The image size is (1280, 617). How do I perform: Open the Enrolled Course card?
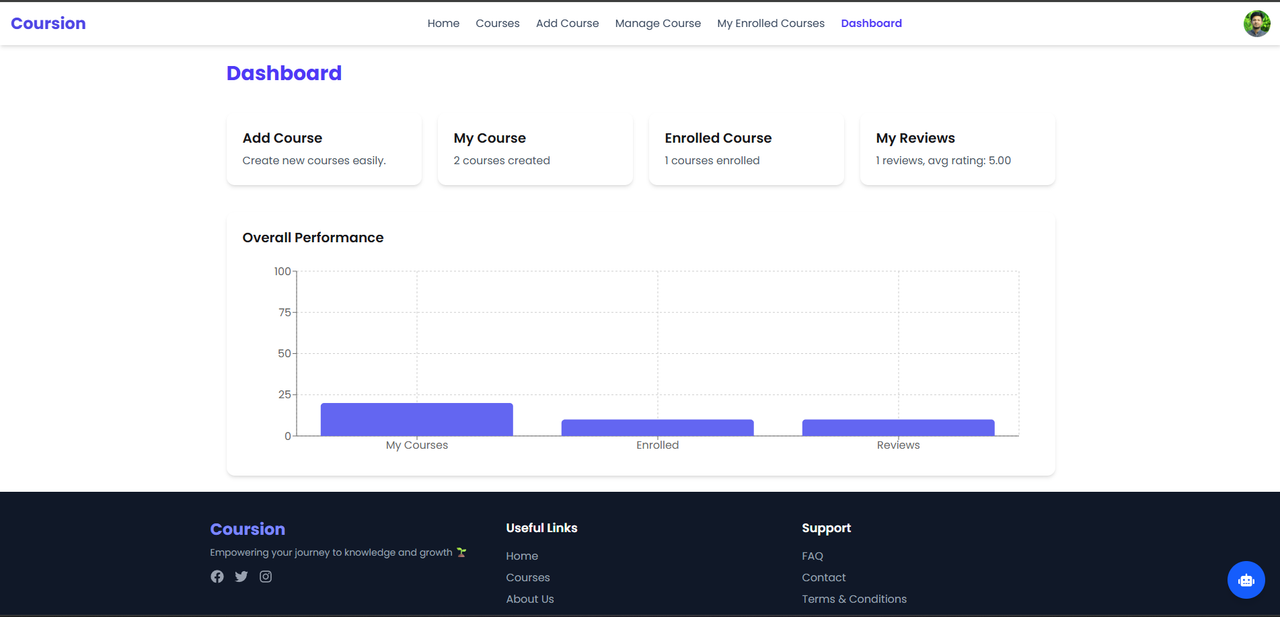(746, 150)
